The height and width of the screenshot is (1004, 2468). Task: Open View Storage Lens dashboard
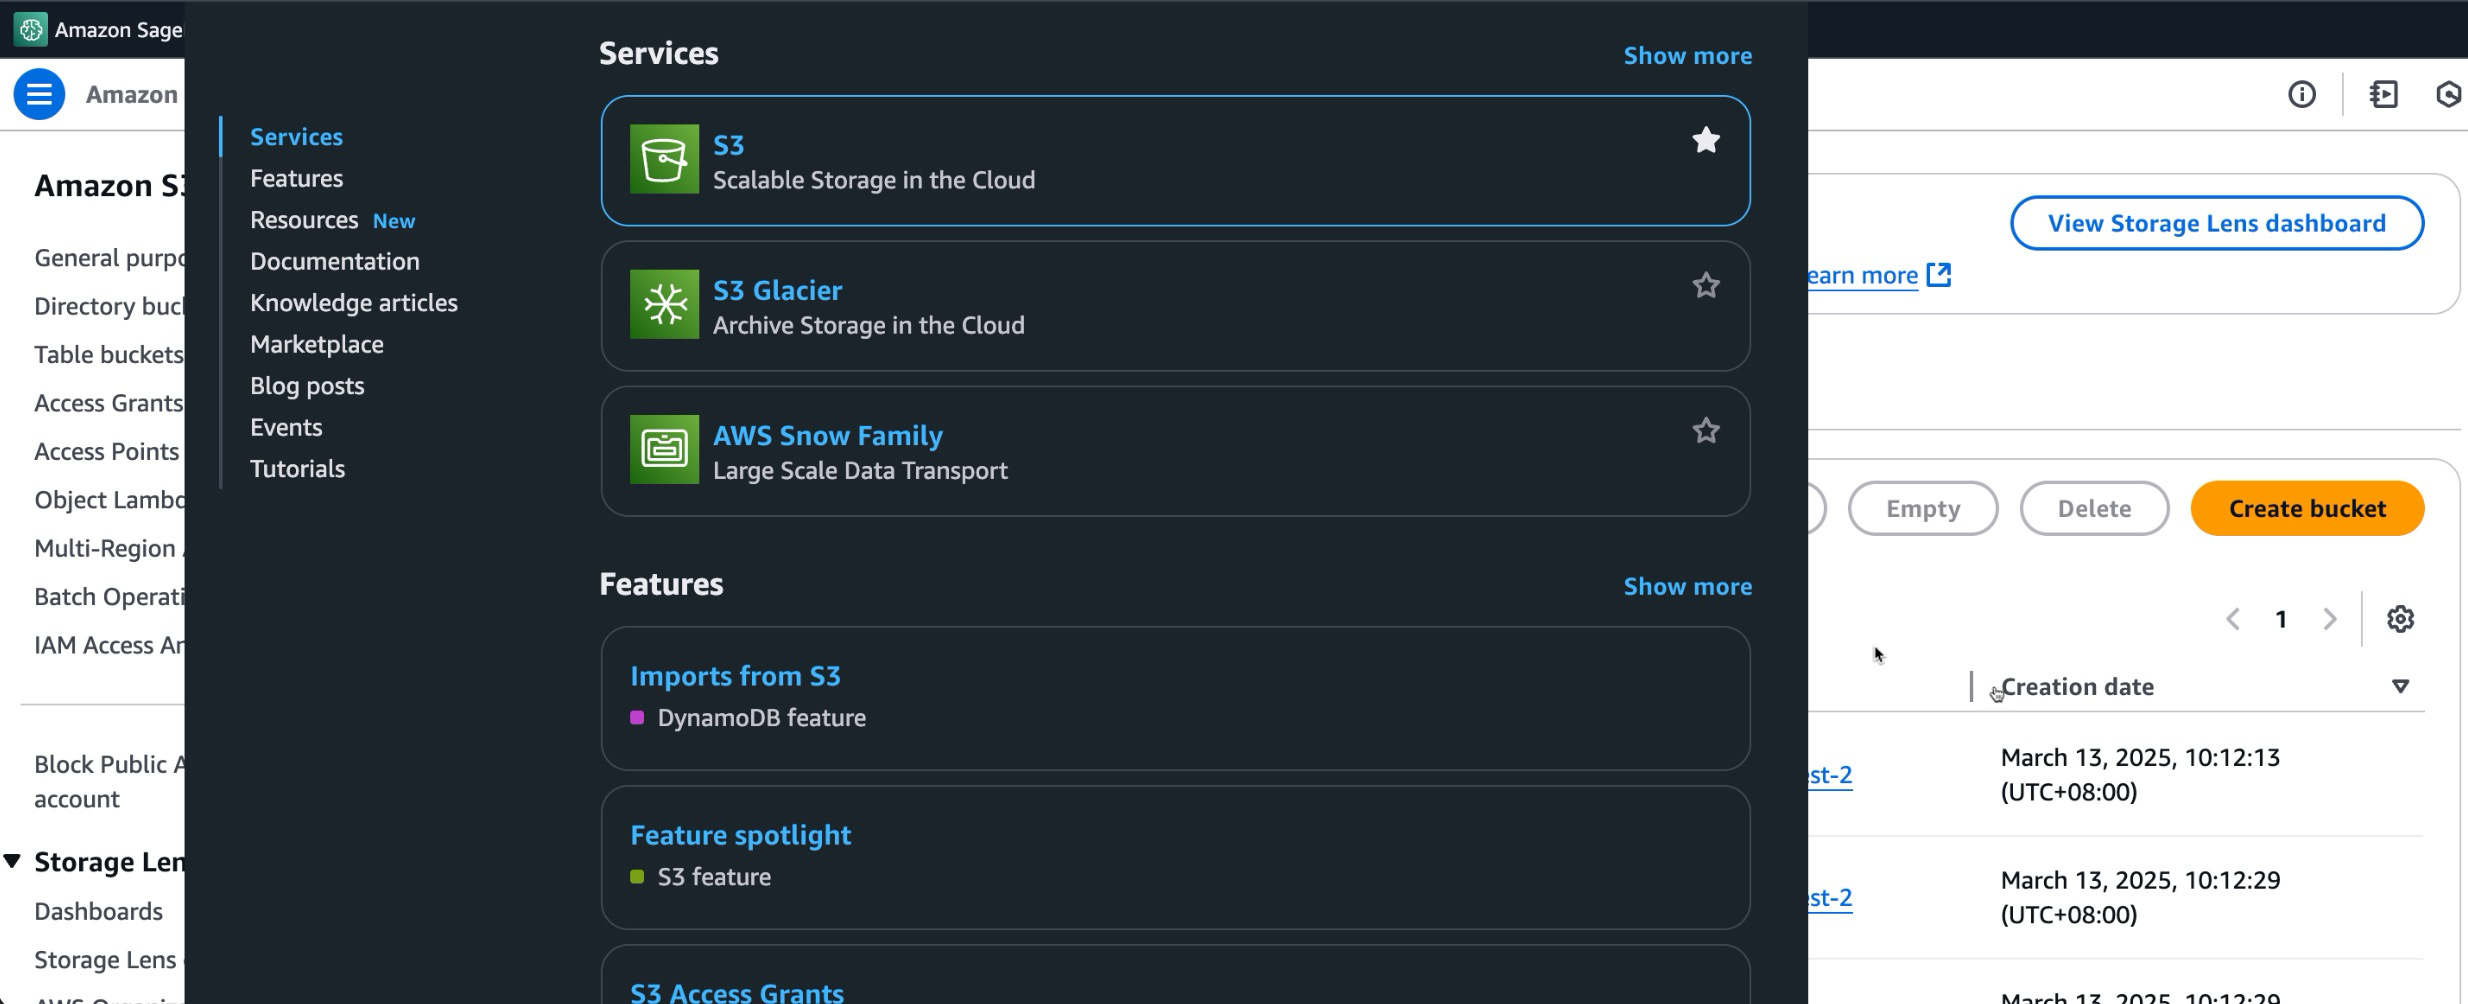tap(2216, 223)
